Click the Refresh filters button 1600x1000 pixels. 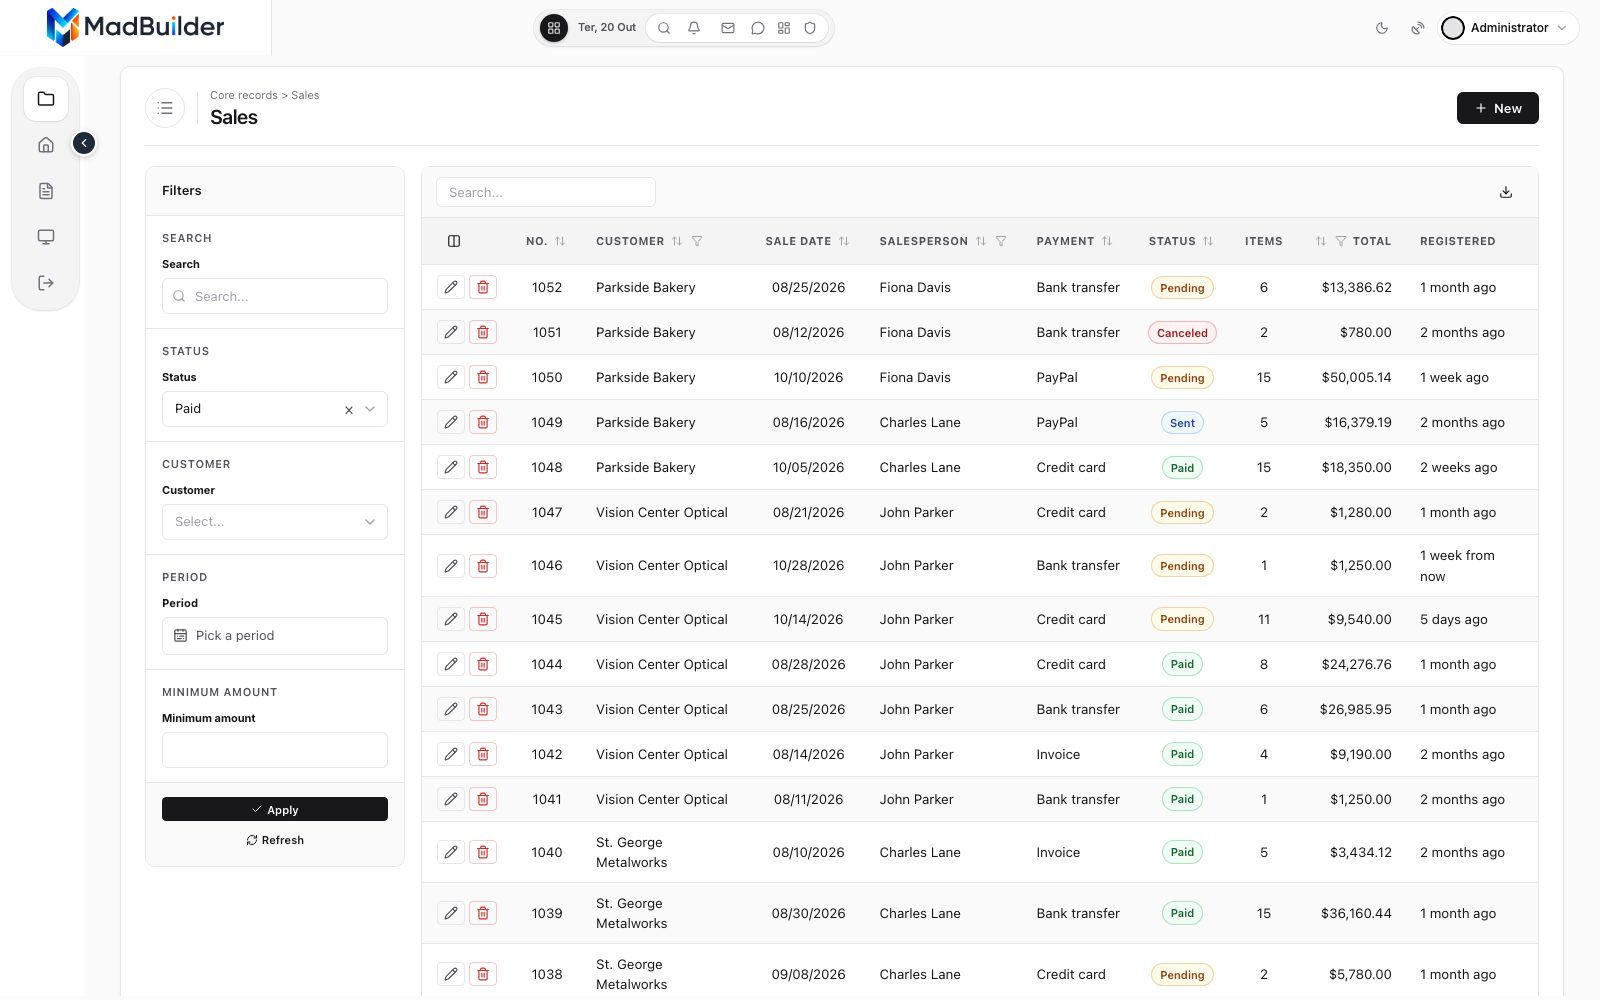275,840
